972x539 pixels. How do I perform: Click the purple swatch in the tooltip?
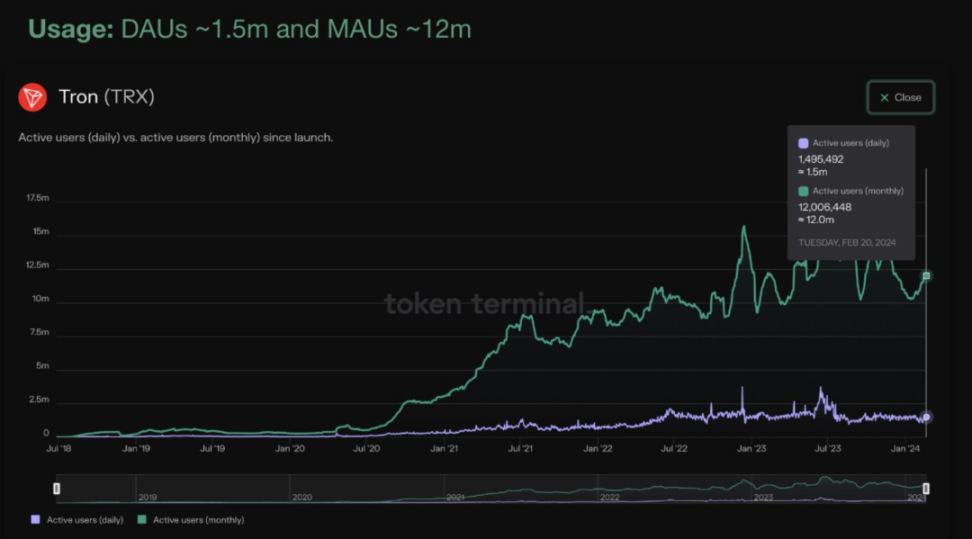[x=803, y=143]
